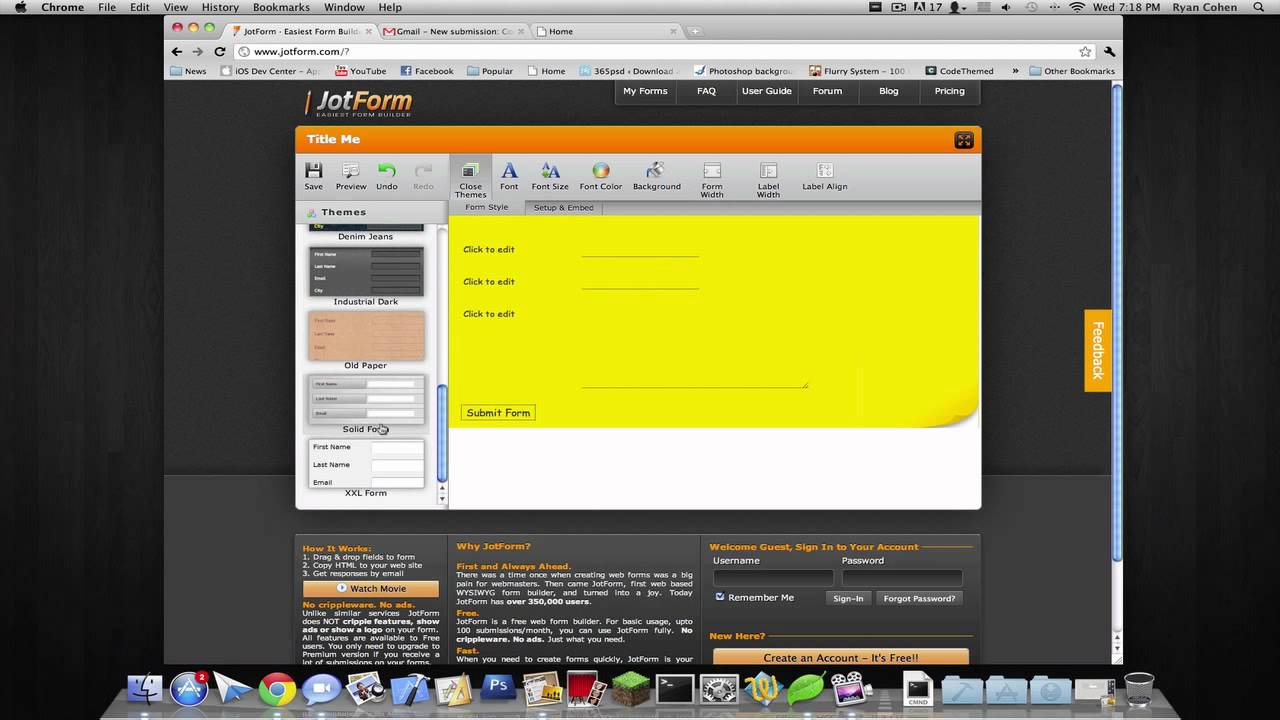Click Create an Account – It's Free!!

(840, 658)
